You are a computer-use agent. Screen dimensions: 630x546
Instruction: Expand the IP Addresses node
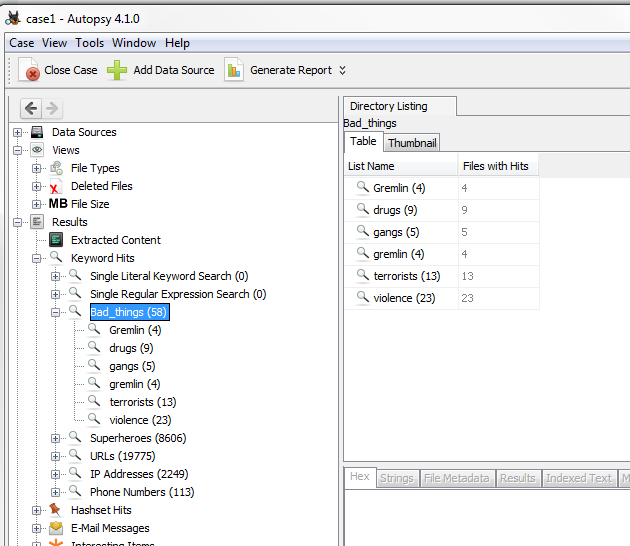click(x=56, y=474)
